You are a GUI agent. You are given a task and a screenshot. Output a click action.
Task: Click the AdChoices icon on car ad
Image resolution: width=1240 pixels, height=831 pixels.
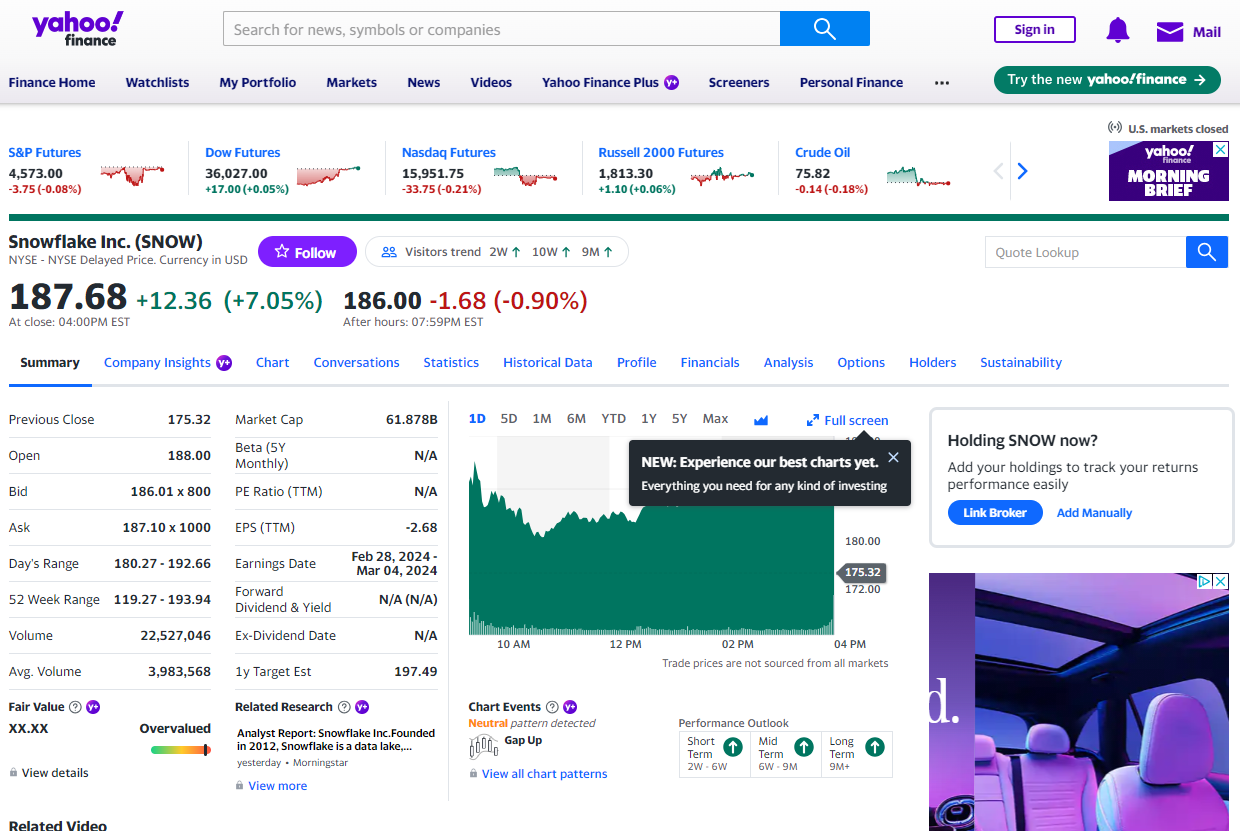coord(1206,581)
